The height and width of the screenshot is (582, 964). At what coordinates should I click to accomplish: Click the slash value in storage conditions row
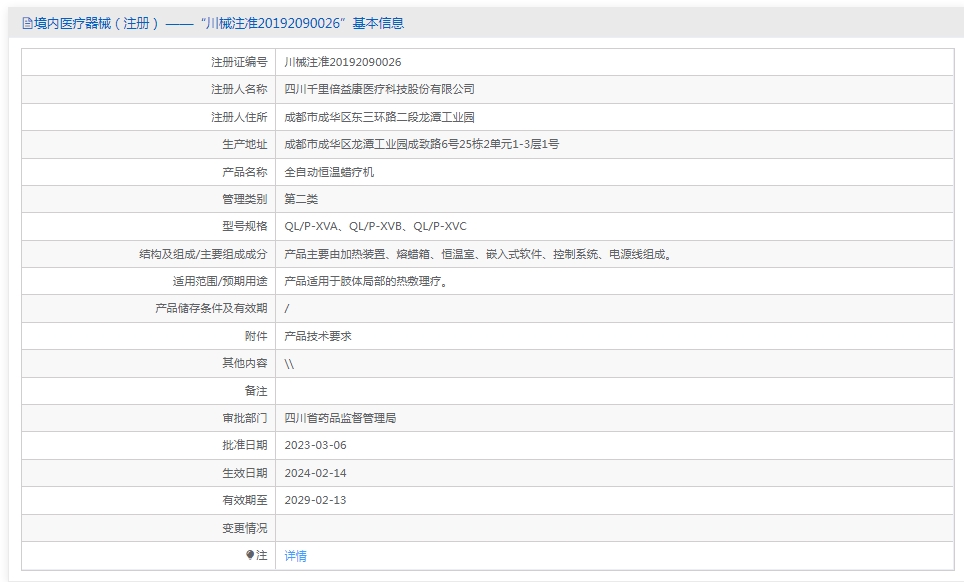coord(286,309)
